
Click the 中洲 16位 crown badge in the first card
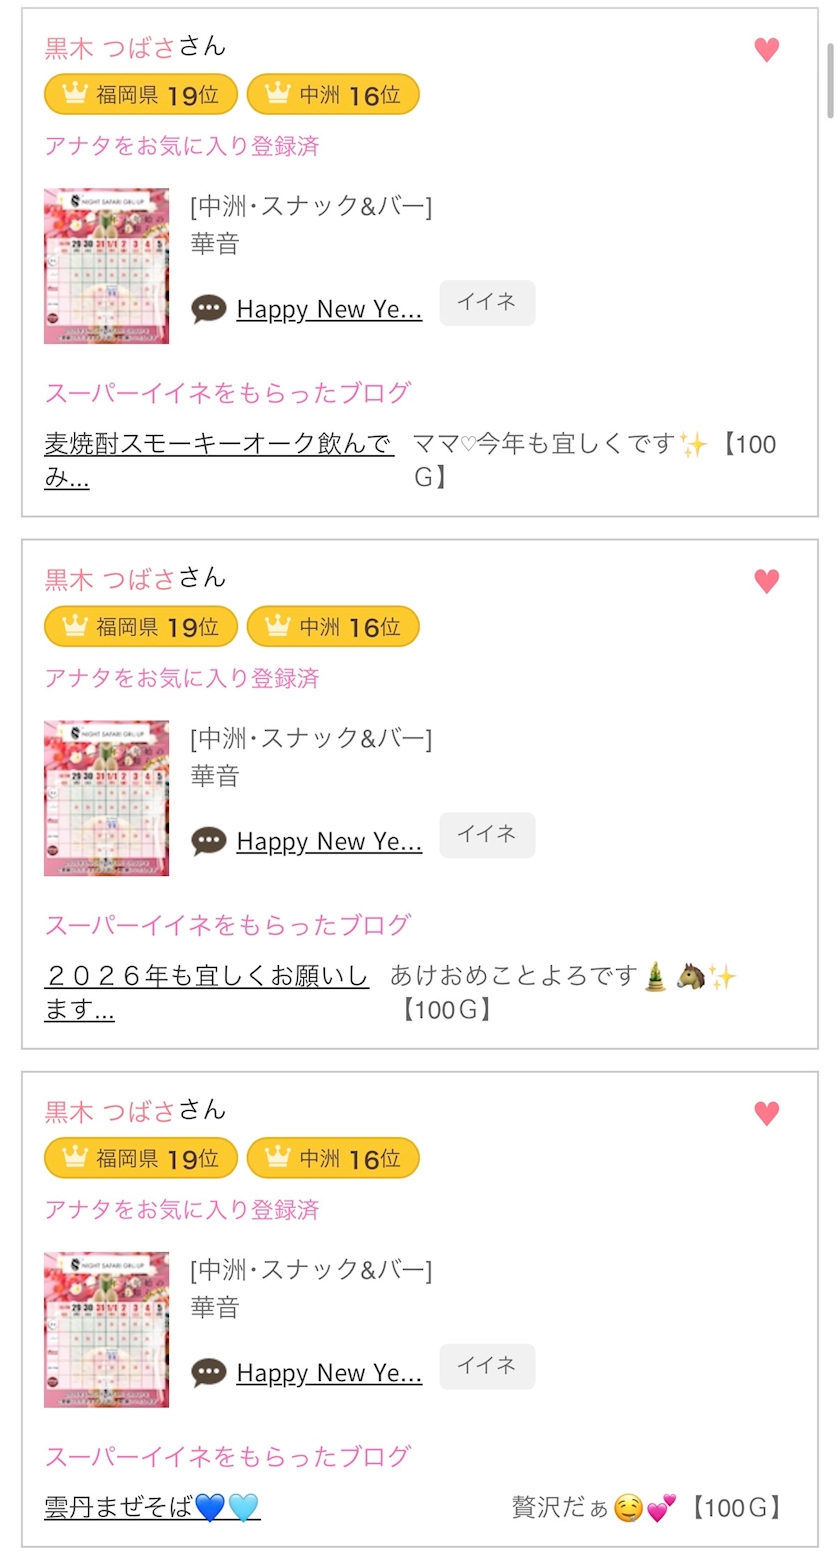pyautogui.click(x=333, y=95)
